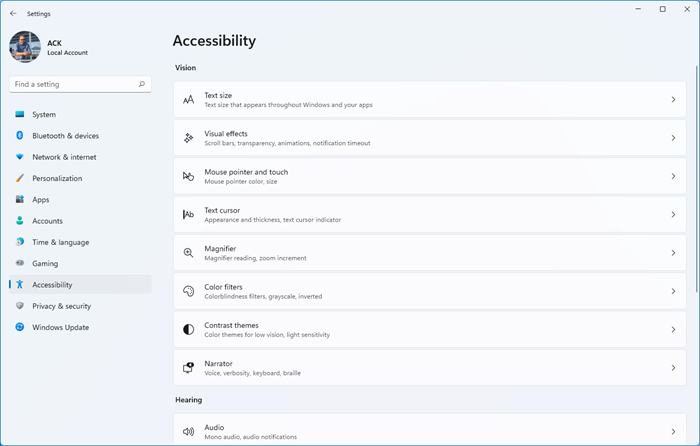Click the Visual effects sparkle icon
This screenshot has height=446, width=700.
188,138
